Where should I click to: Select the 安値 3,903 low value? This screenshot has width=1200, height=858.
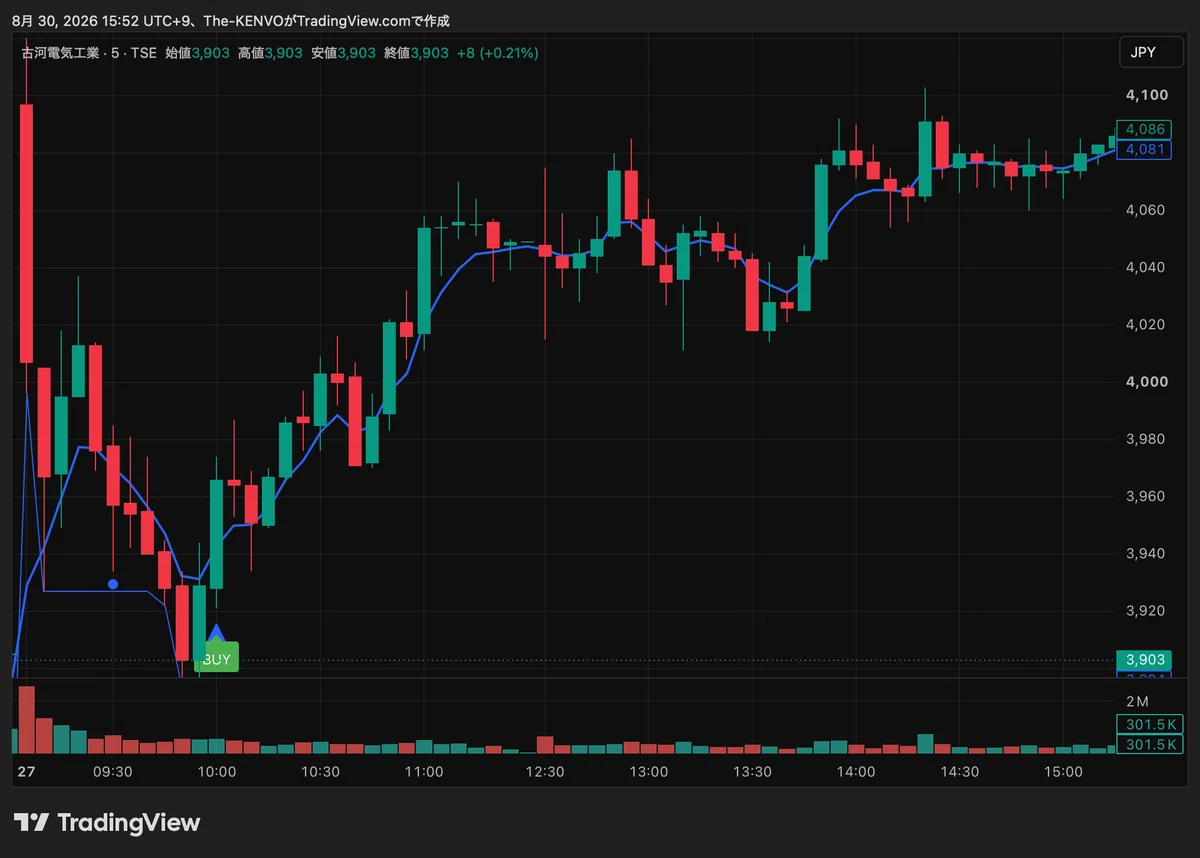(343, 53)
